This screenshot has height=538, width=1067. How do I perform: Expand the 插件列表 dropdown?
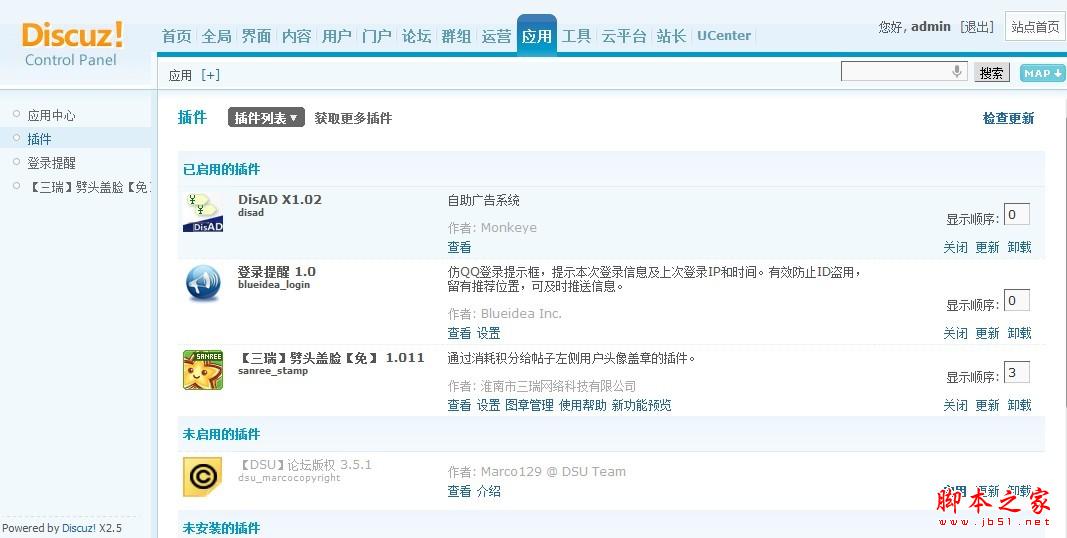click(x=266, y=118)
